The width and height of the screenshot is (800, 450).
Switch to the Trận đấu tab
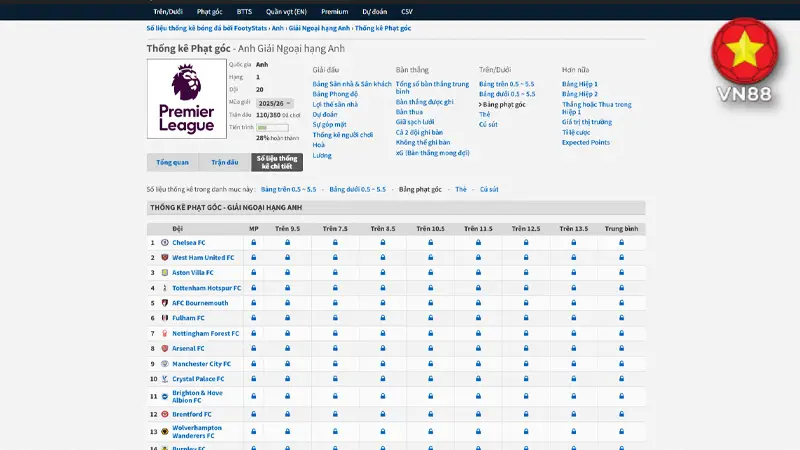pyautogui.click(x=225, y=162)
